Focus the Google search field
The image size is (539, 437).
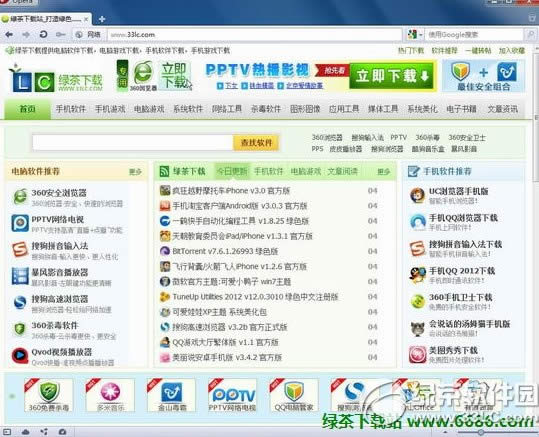(474, 34)
